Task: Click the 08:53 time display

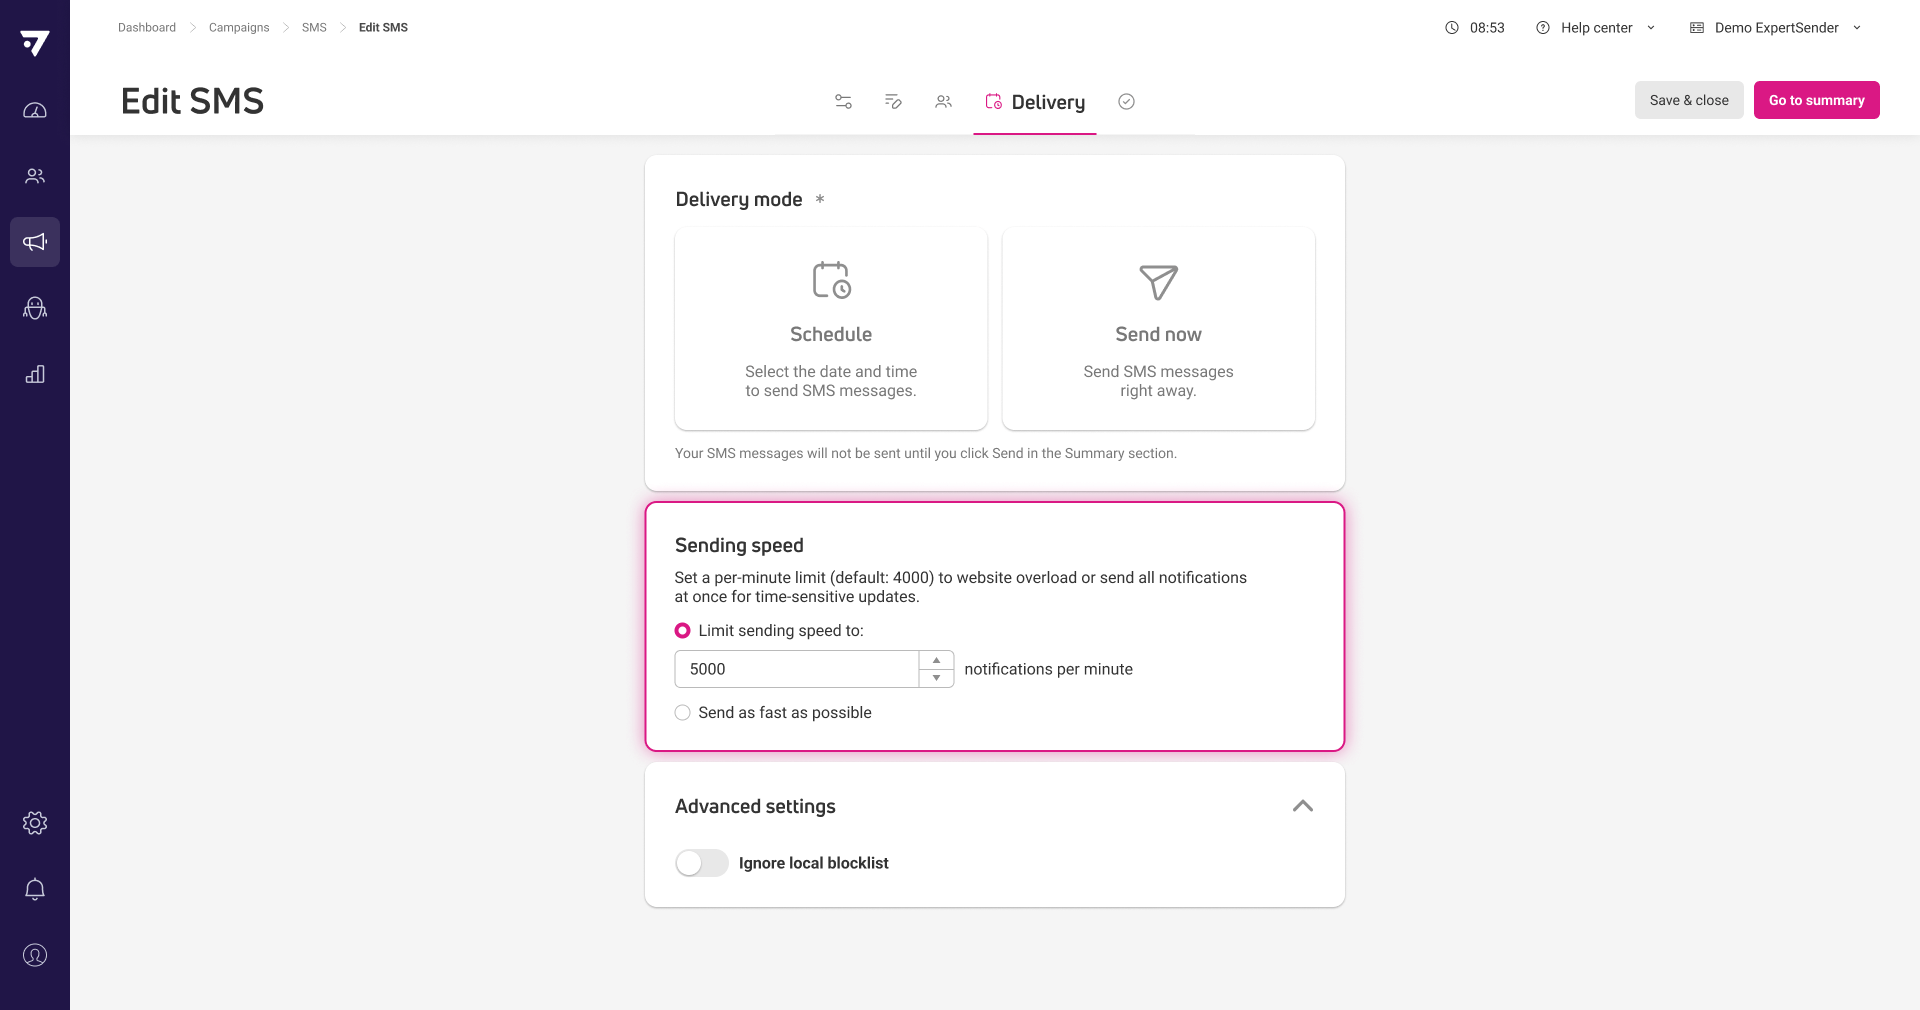Action: pos(1487,28)
